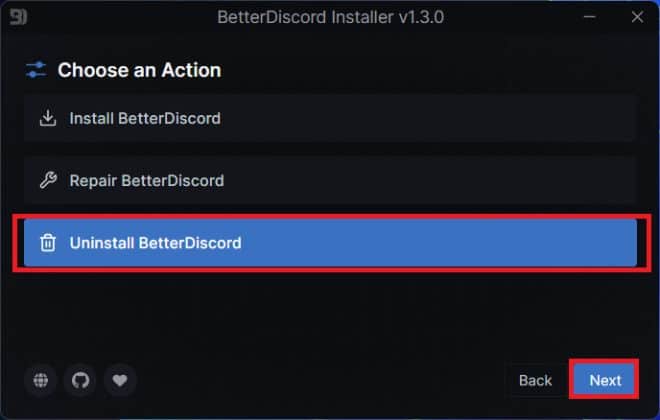Select the highlighted Uninstall BetterDiscord option row
Image resolution: width=660 pixels, height=420 pixels.
[x=330, y=243]
